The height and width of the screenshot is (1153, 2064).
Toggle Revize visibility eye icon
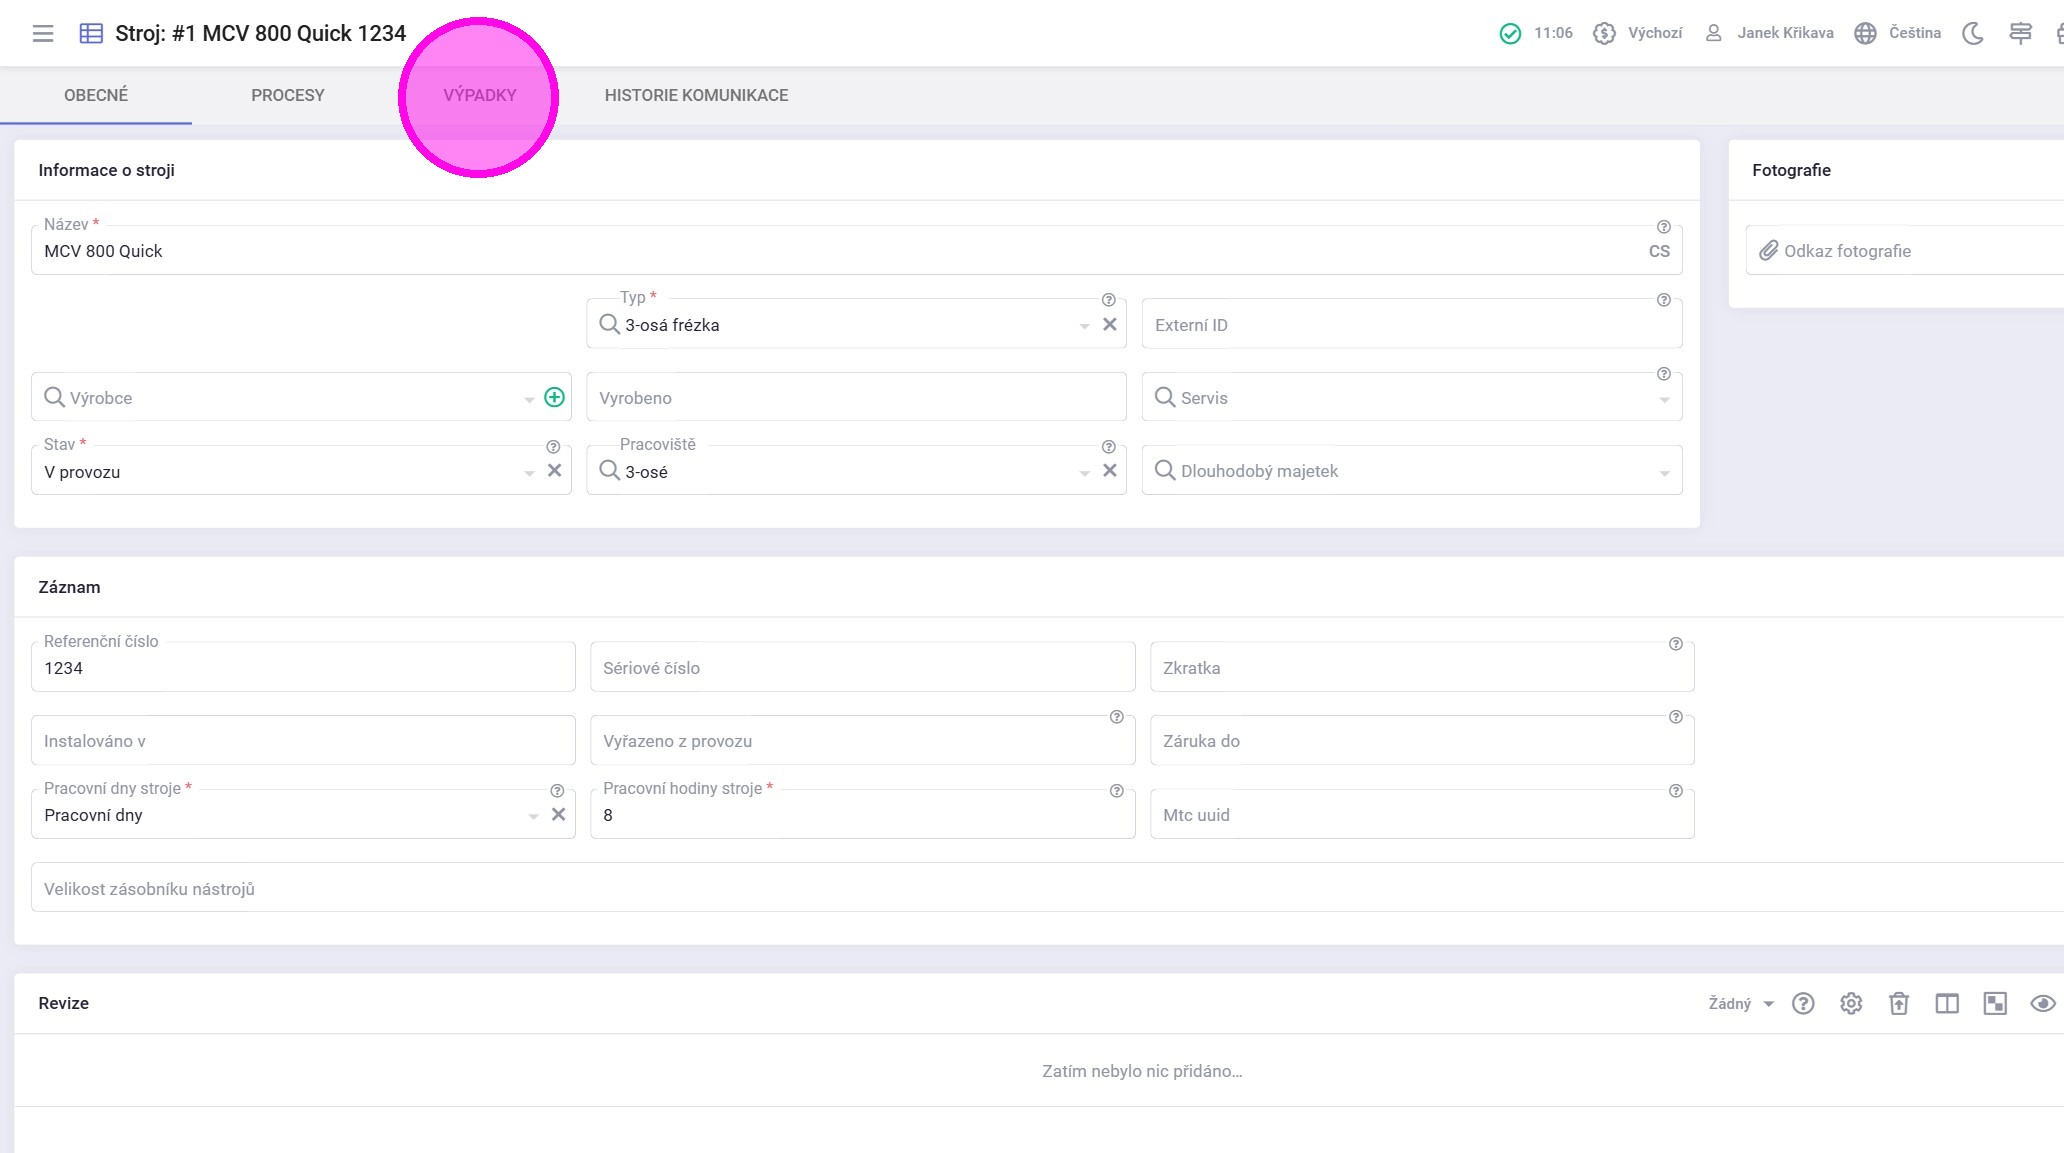pyautogui.click(x=2042, y=1003)
